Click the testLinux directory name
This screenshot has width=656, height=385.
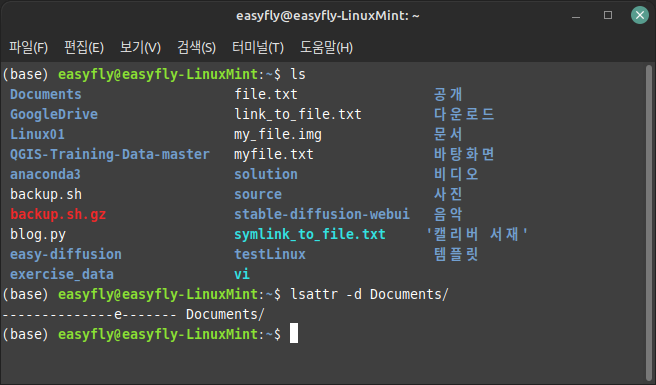coord(270,254)
